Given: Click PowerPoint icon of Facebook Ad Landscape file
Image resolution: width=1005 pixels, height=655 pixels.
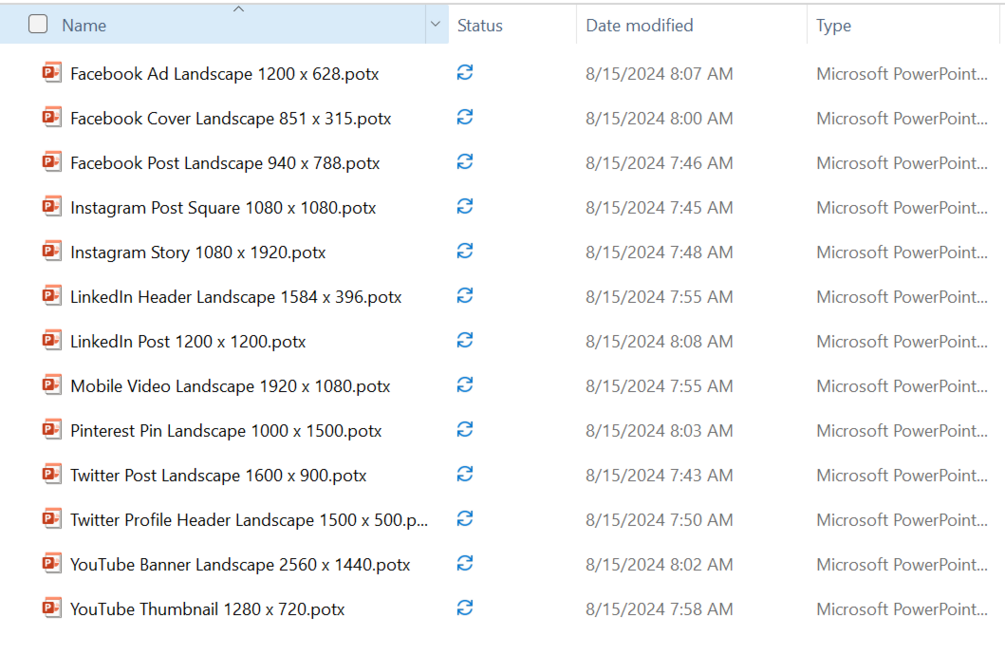Looking at the screenshot, I should (52, 73).
